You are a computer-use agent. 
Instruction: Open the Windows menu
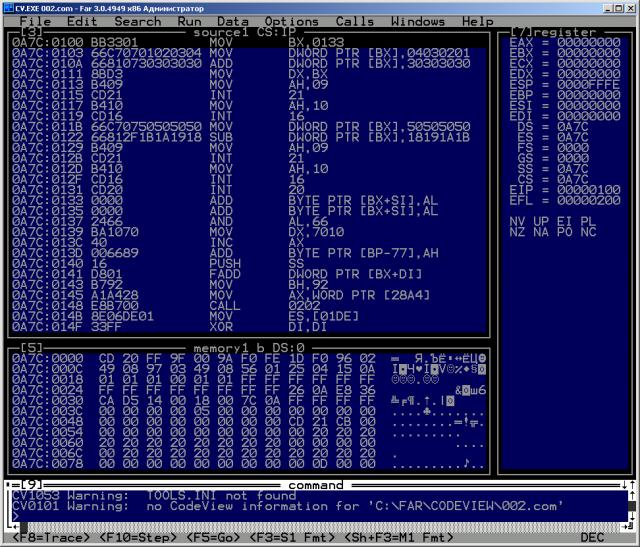418,21
